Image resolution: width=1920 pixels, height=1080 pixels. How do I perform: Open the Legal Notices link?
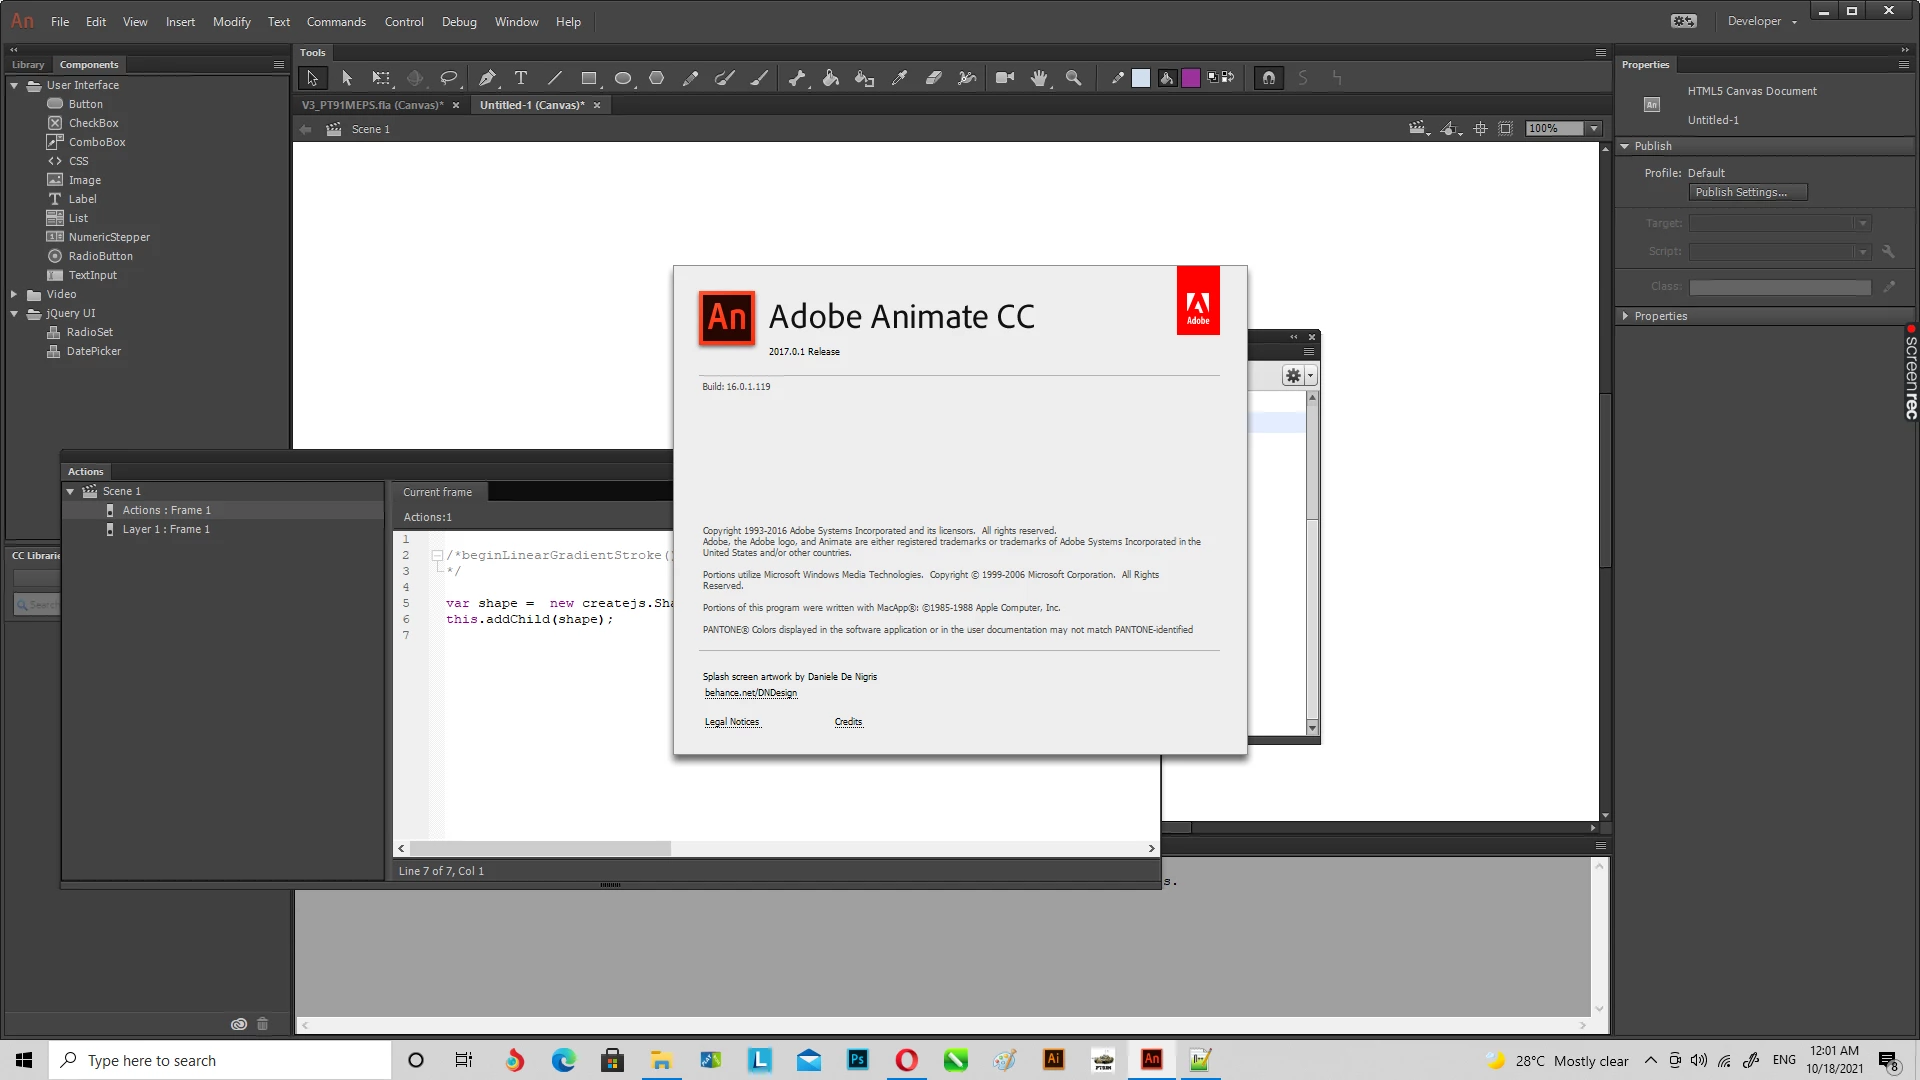click(732, 722)
